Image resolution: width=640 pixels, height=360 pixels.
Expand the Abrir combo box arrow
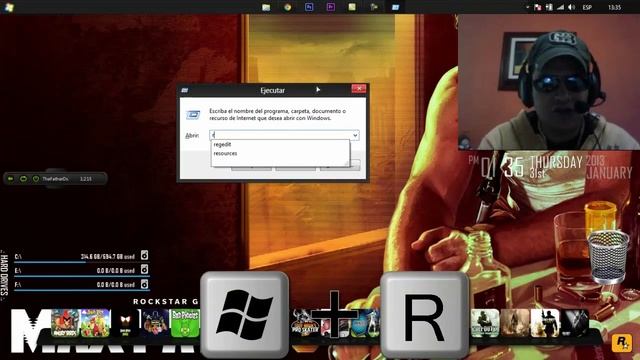(355, 135)
